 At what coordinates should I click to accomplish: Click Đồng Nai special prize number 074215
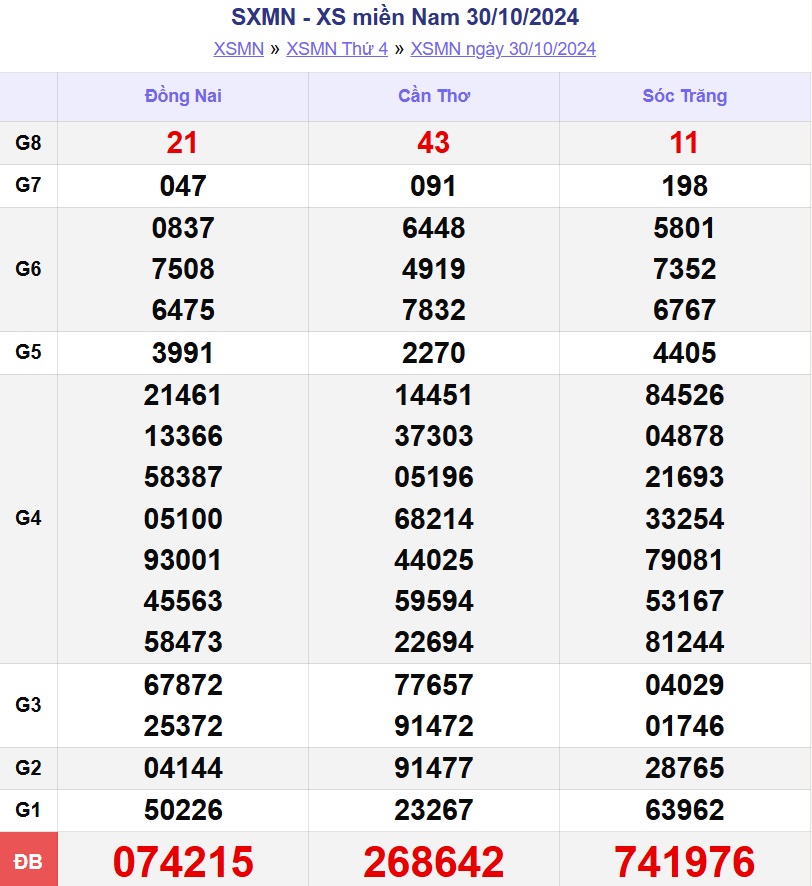[183, 862]
